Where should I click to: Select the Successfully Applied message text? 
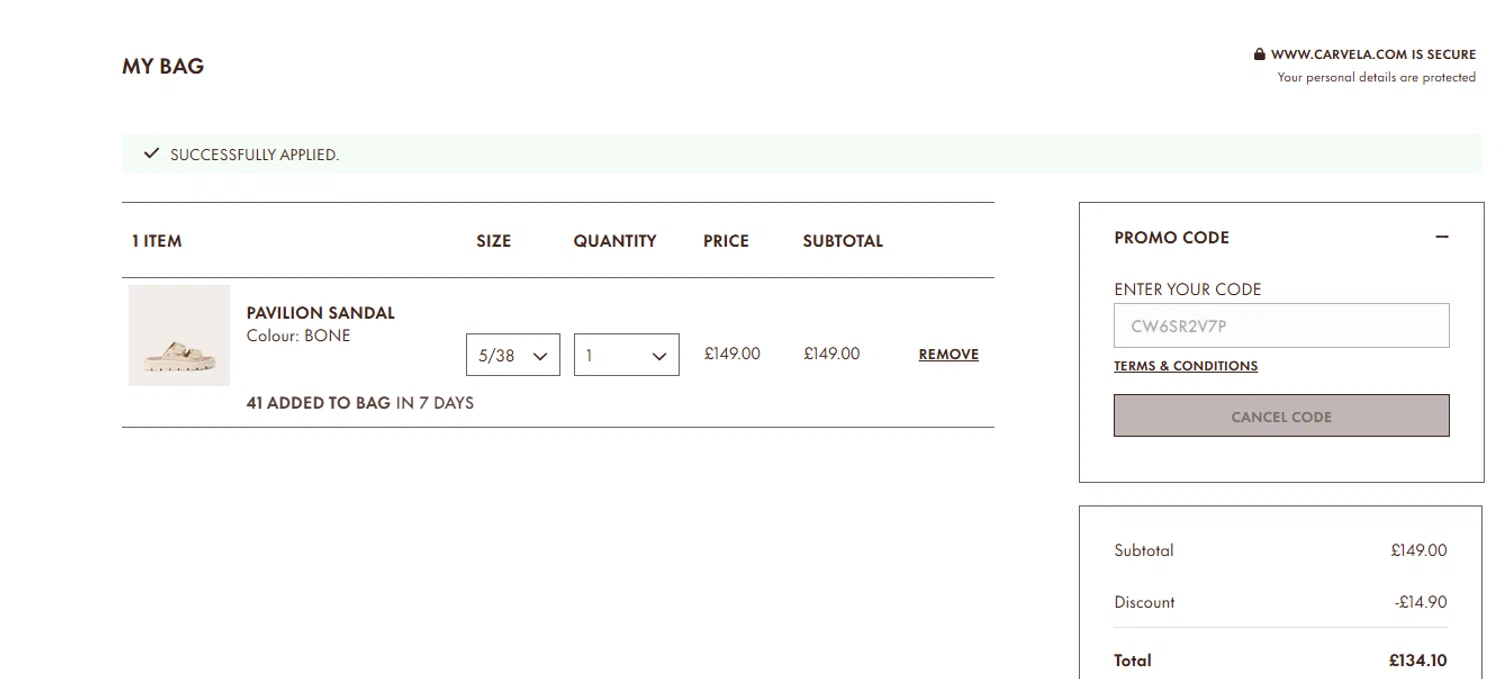click(x=254, y=155)
